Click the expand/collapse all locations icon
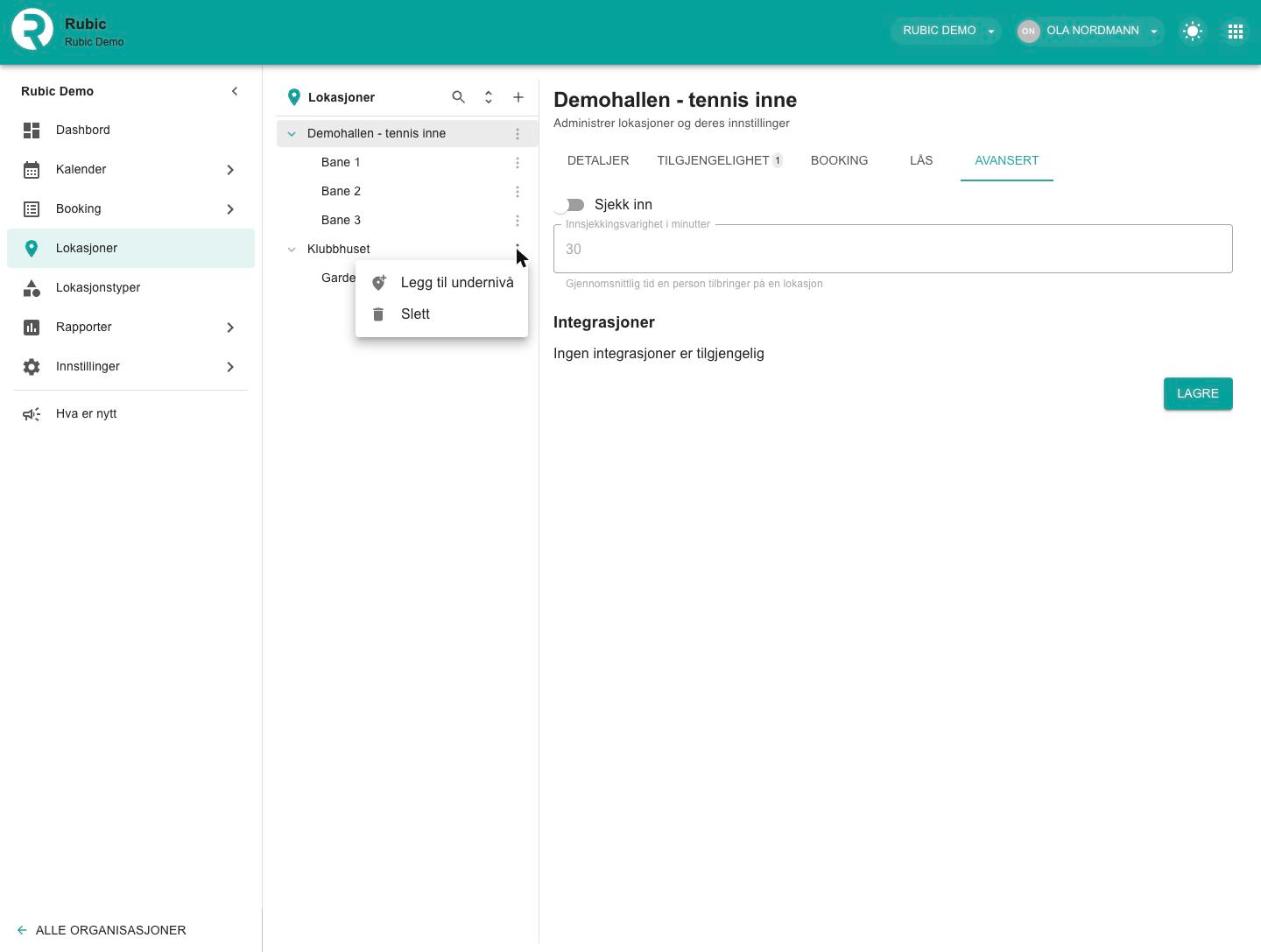Viewport: 1261px width, 952px height. tap(488, 97)
